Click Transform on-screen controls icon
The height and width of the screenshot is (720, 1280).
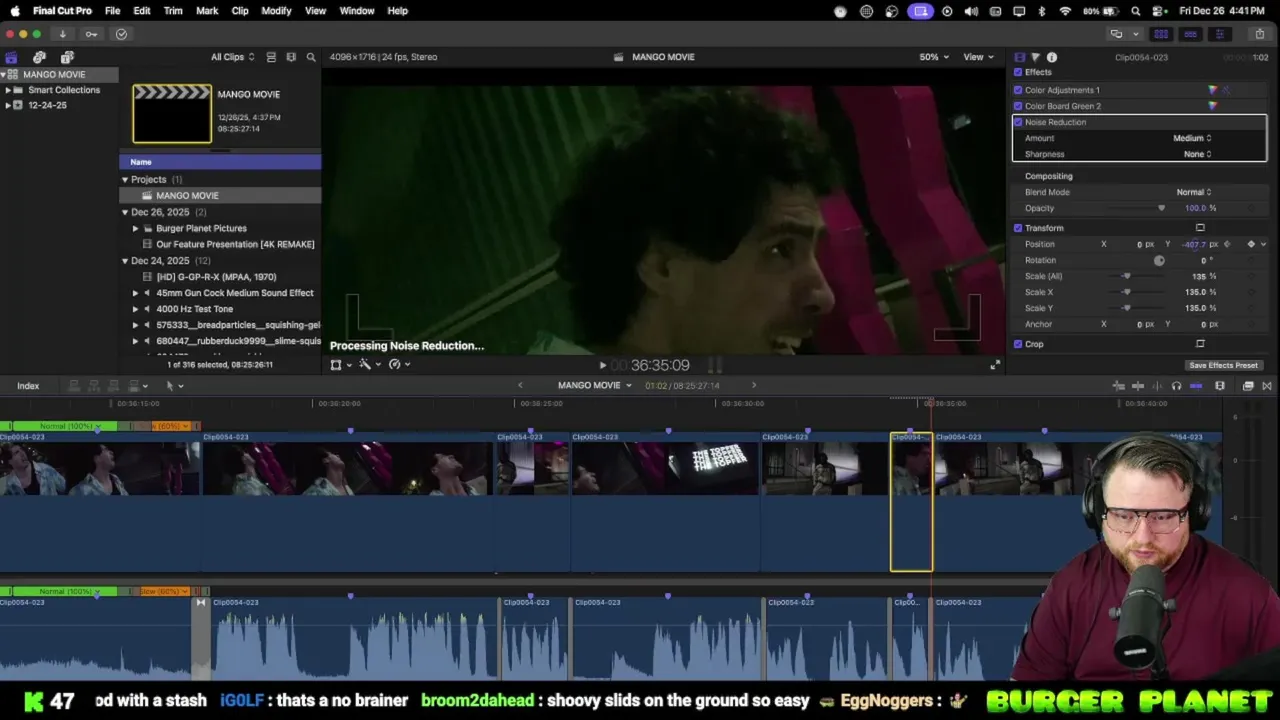1200,228
